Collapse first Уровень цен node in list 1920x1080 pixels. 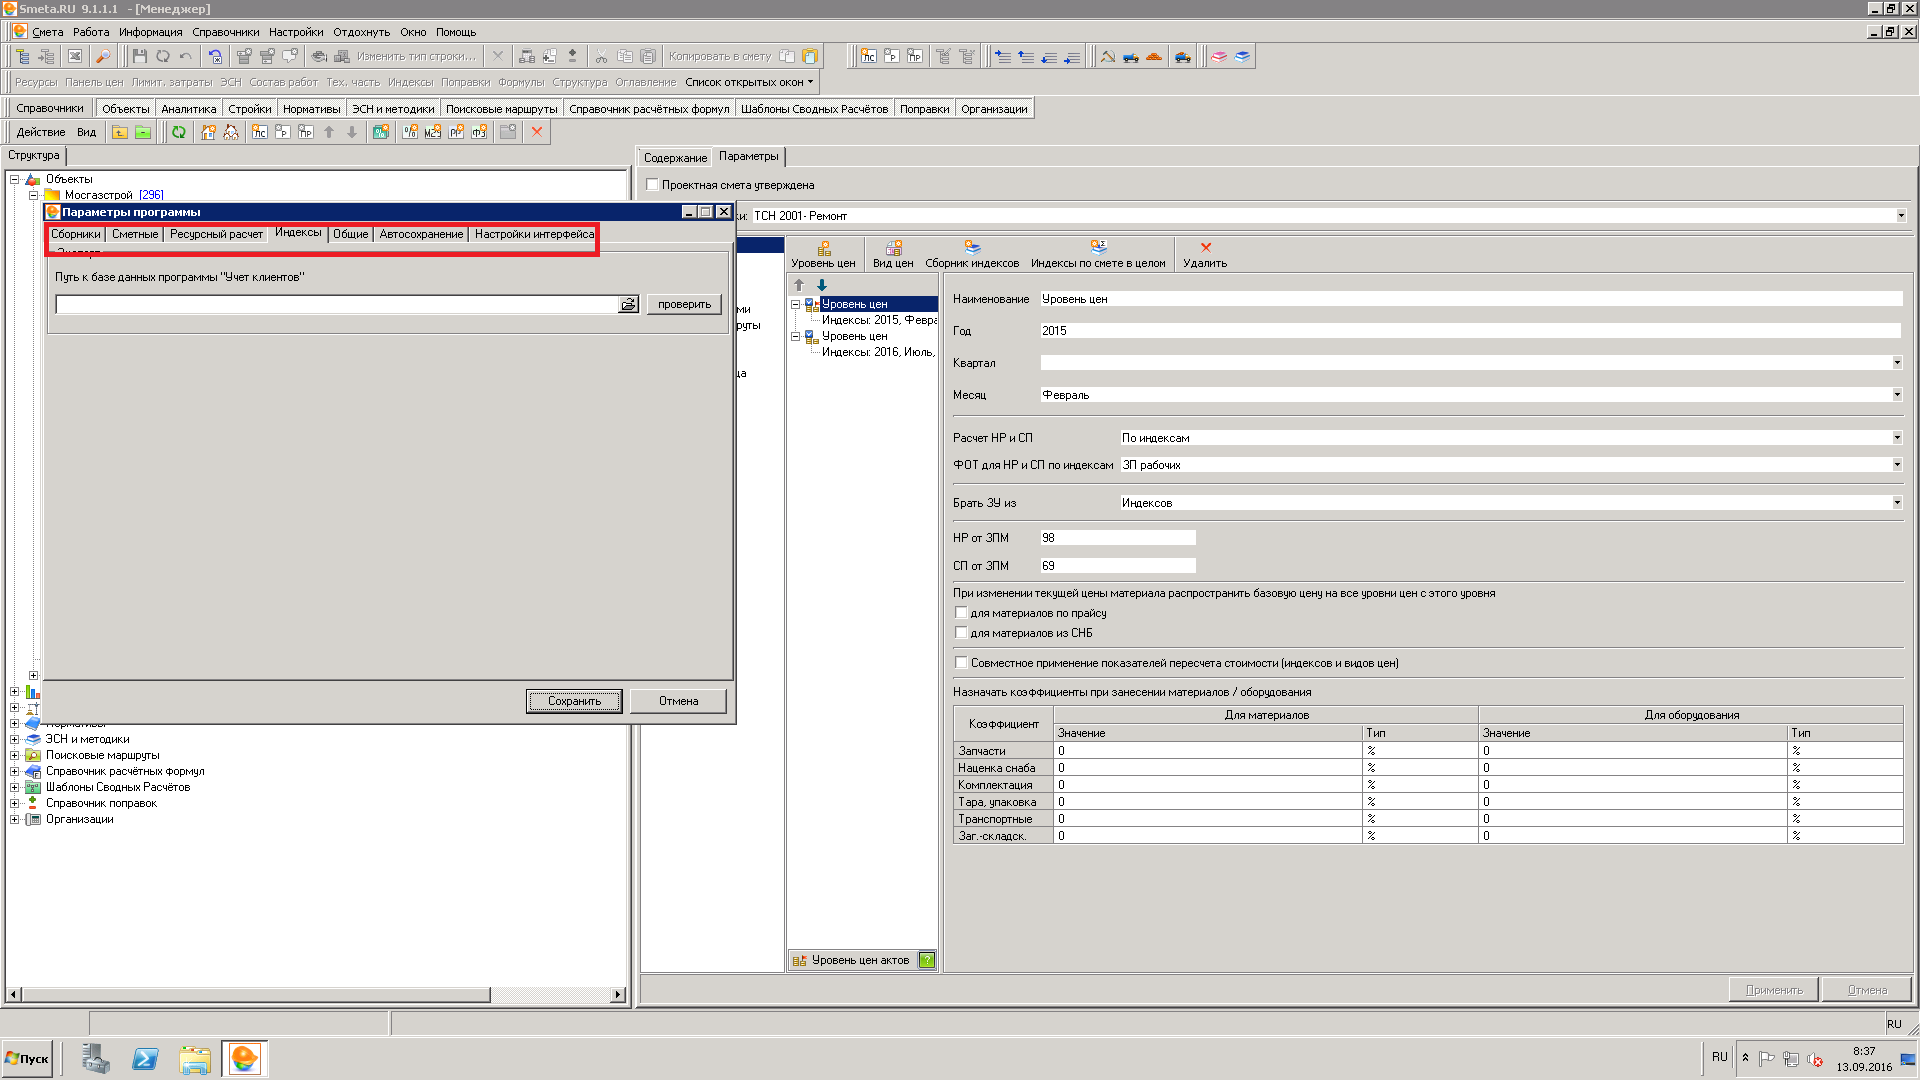click(x=796, y=304)
